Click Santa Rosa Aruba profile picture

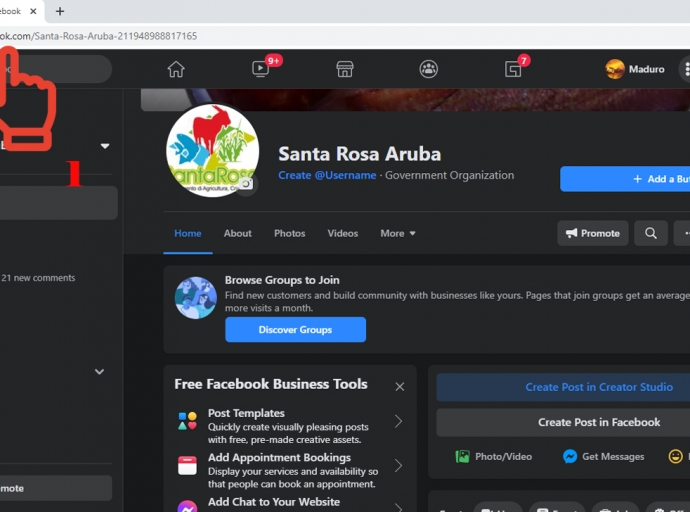click(x=213, y=150)
